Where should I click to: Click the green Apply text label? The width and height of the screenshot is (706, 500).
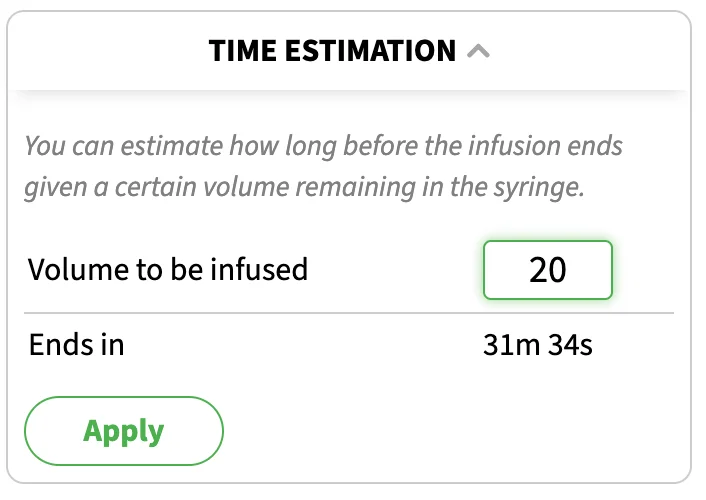[x=124, y=432]
